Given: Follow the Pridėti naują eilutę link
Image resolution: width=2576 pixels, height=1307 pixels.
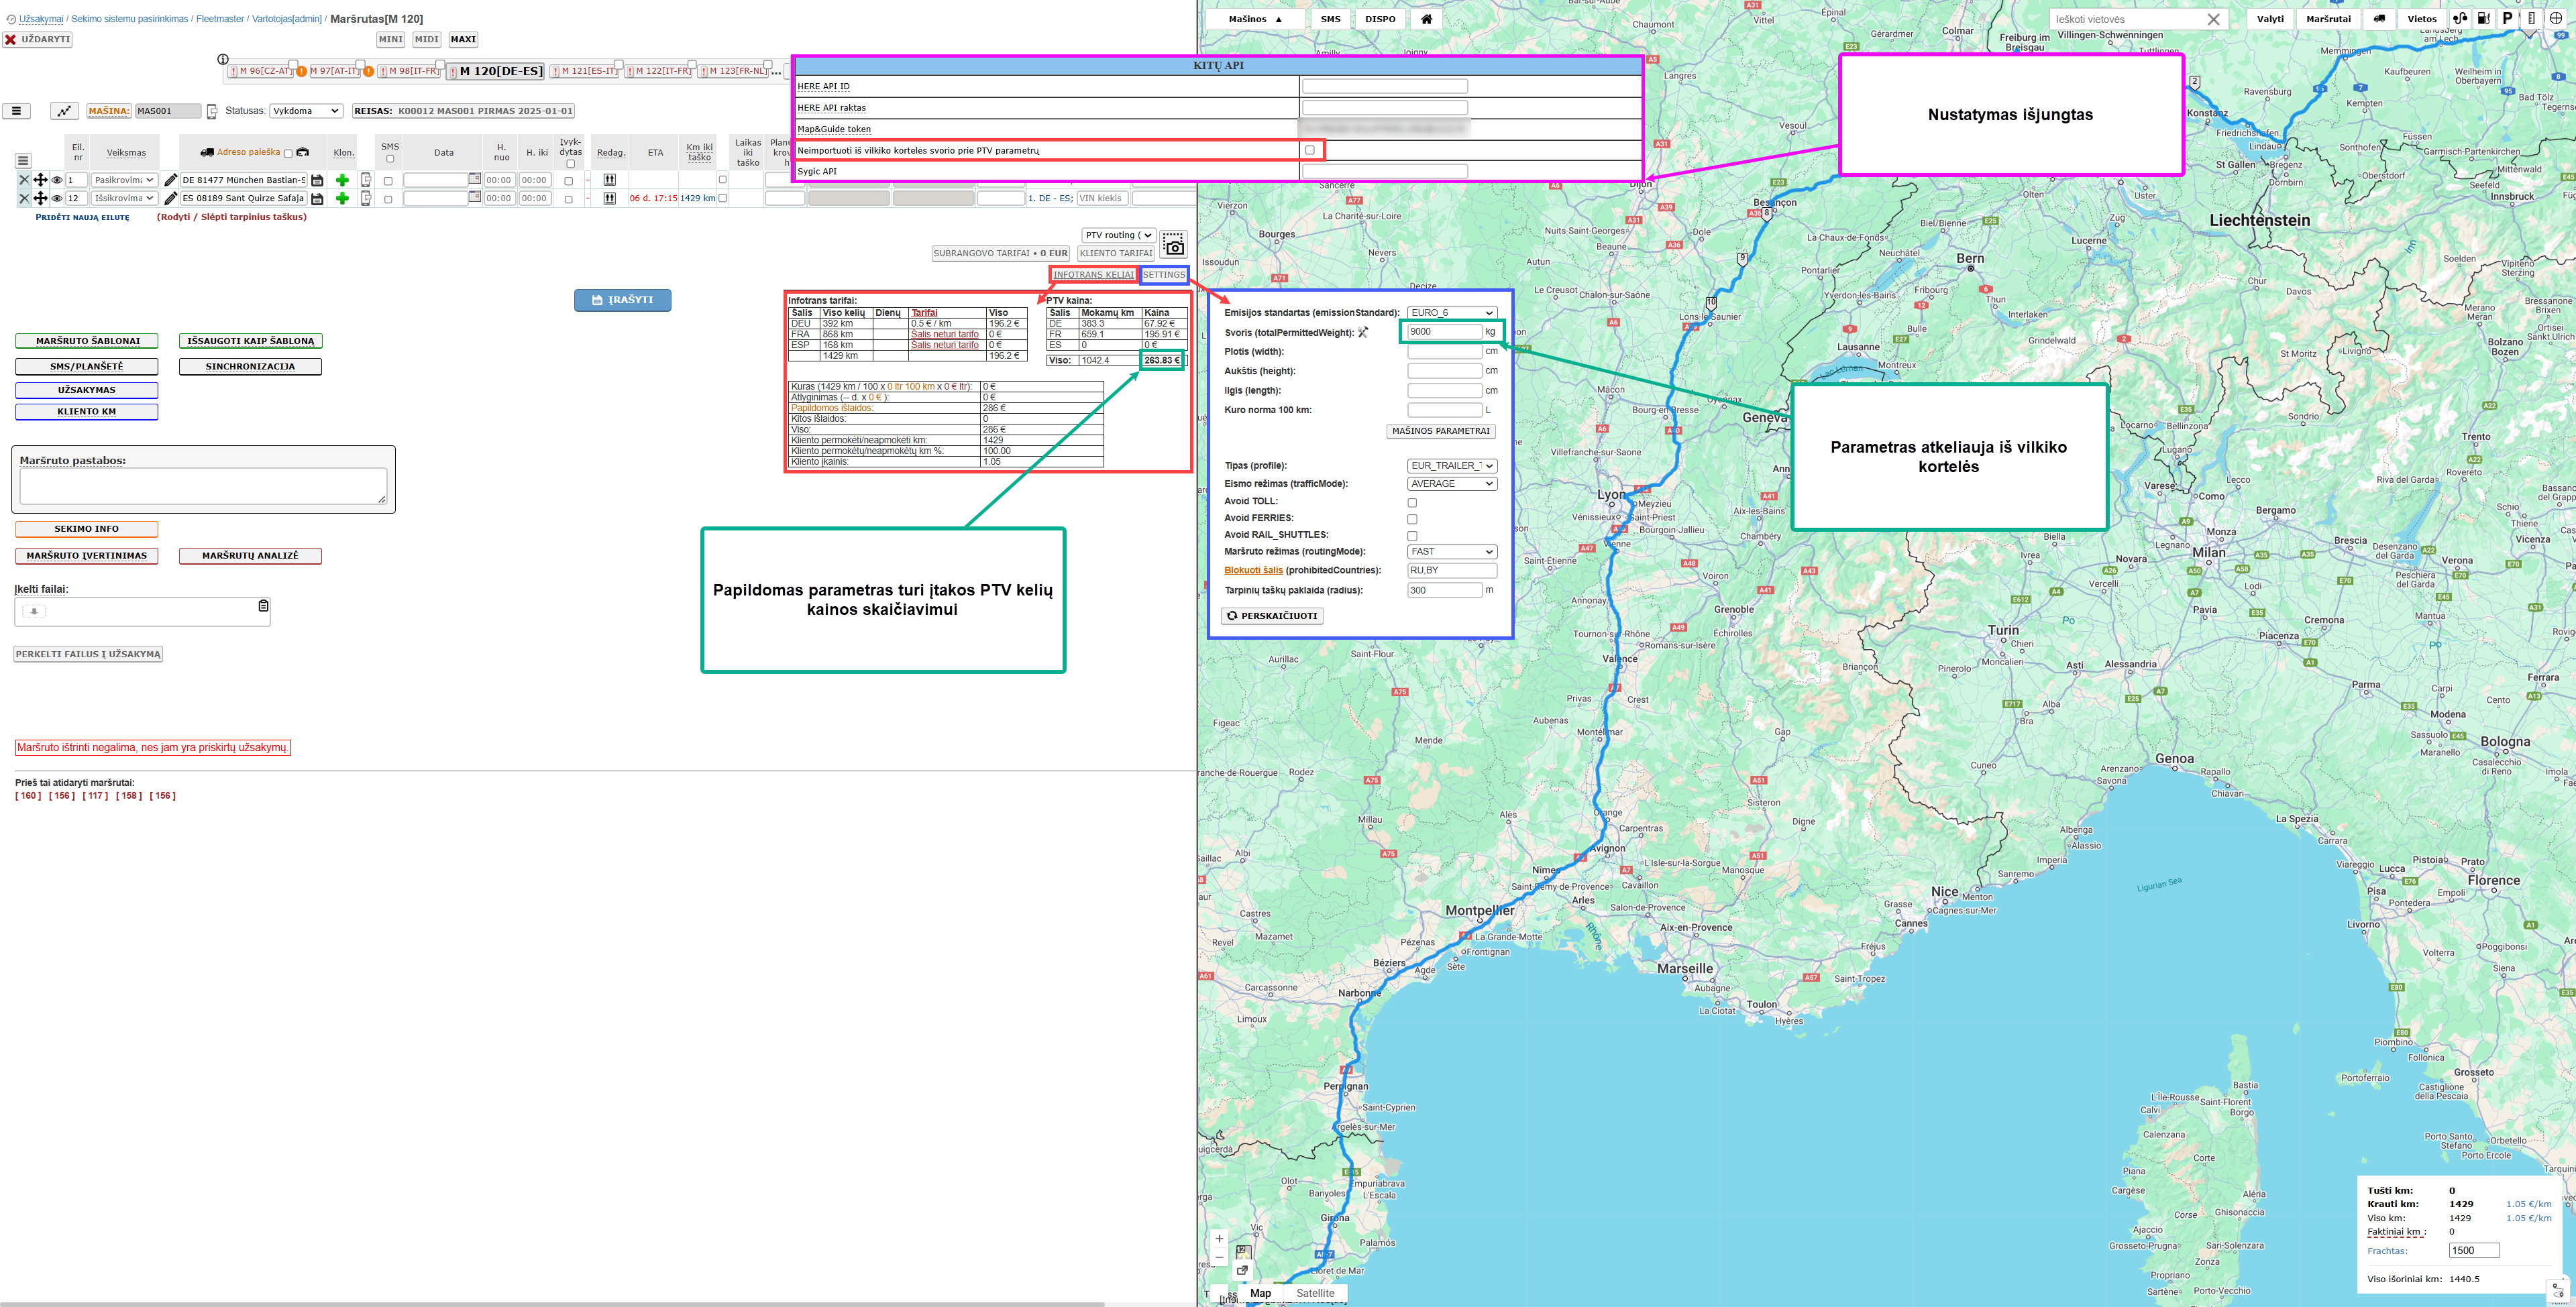Looking at the screenshot, I should click(83, 217).
